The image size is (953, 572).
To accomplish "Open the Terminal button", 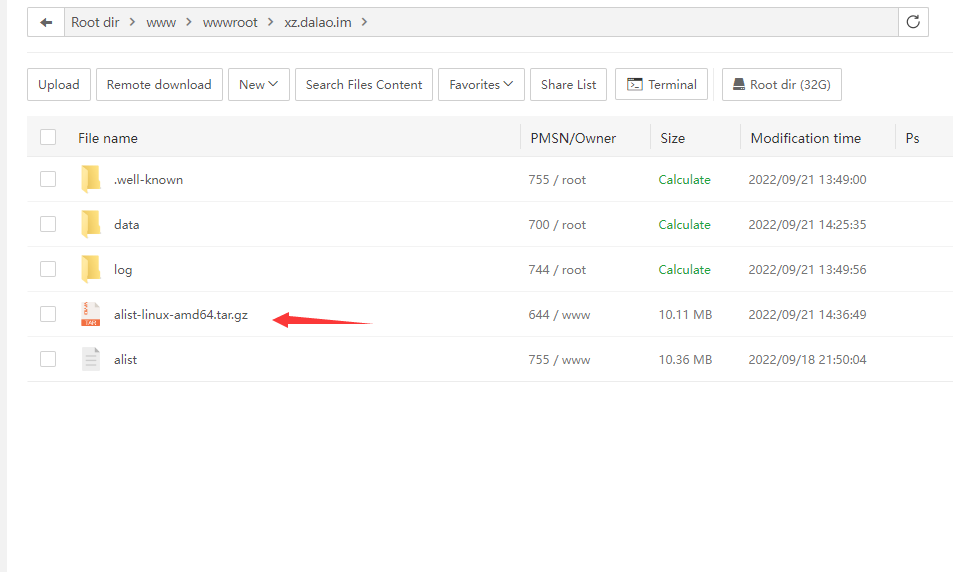I will (x=661, y=85).
